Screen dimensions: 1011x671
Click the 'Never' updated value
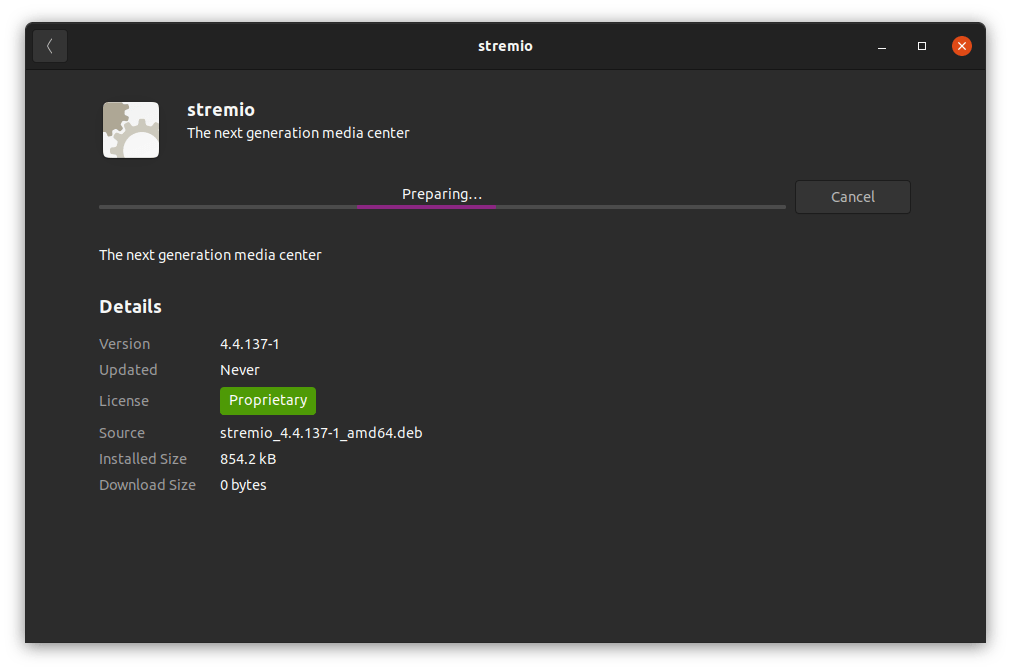(x=239, y=370)
